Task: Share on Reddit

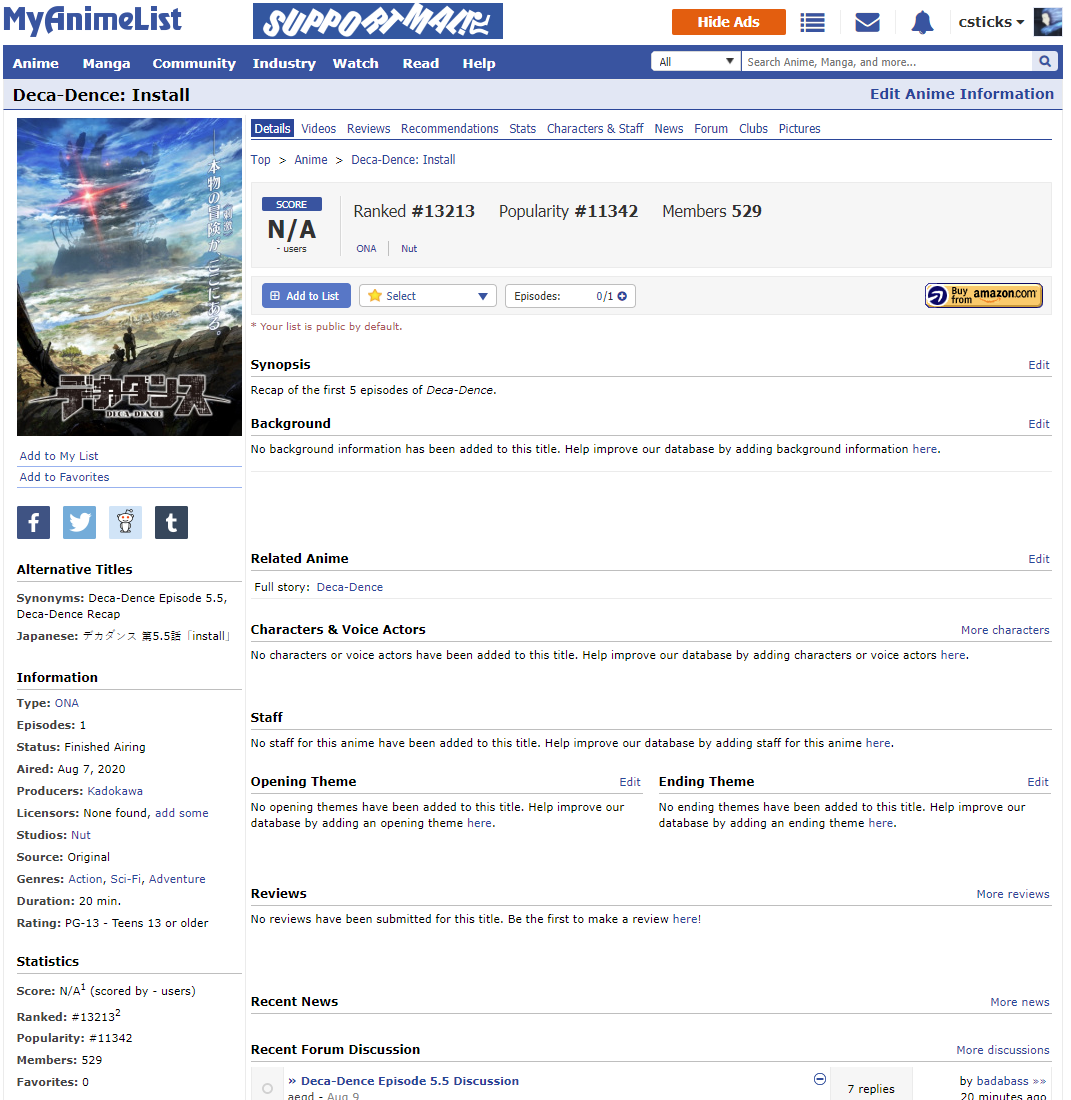Action: coord(126,523)
